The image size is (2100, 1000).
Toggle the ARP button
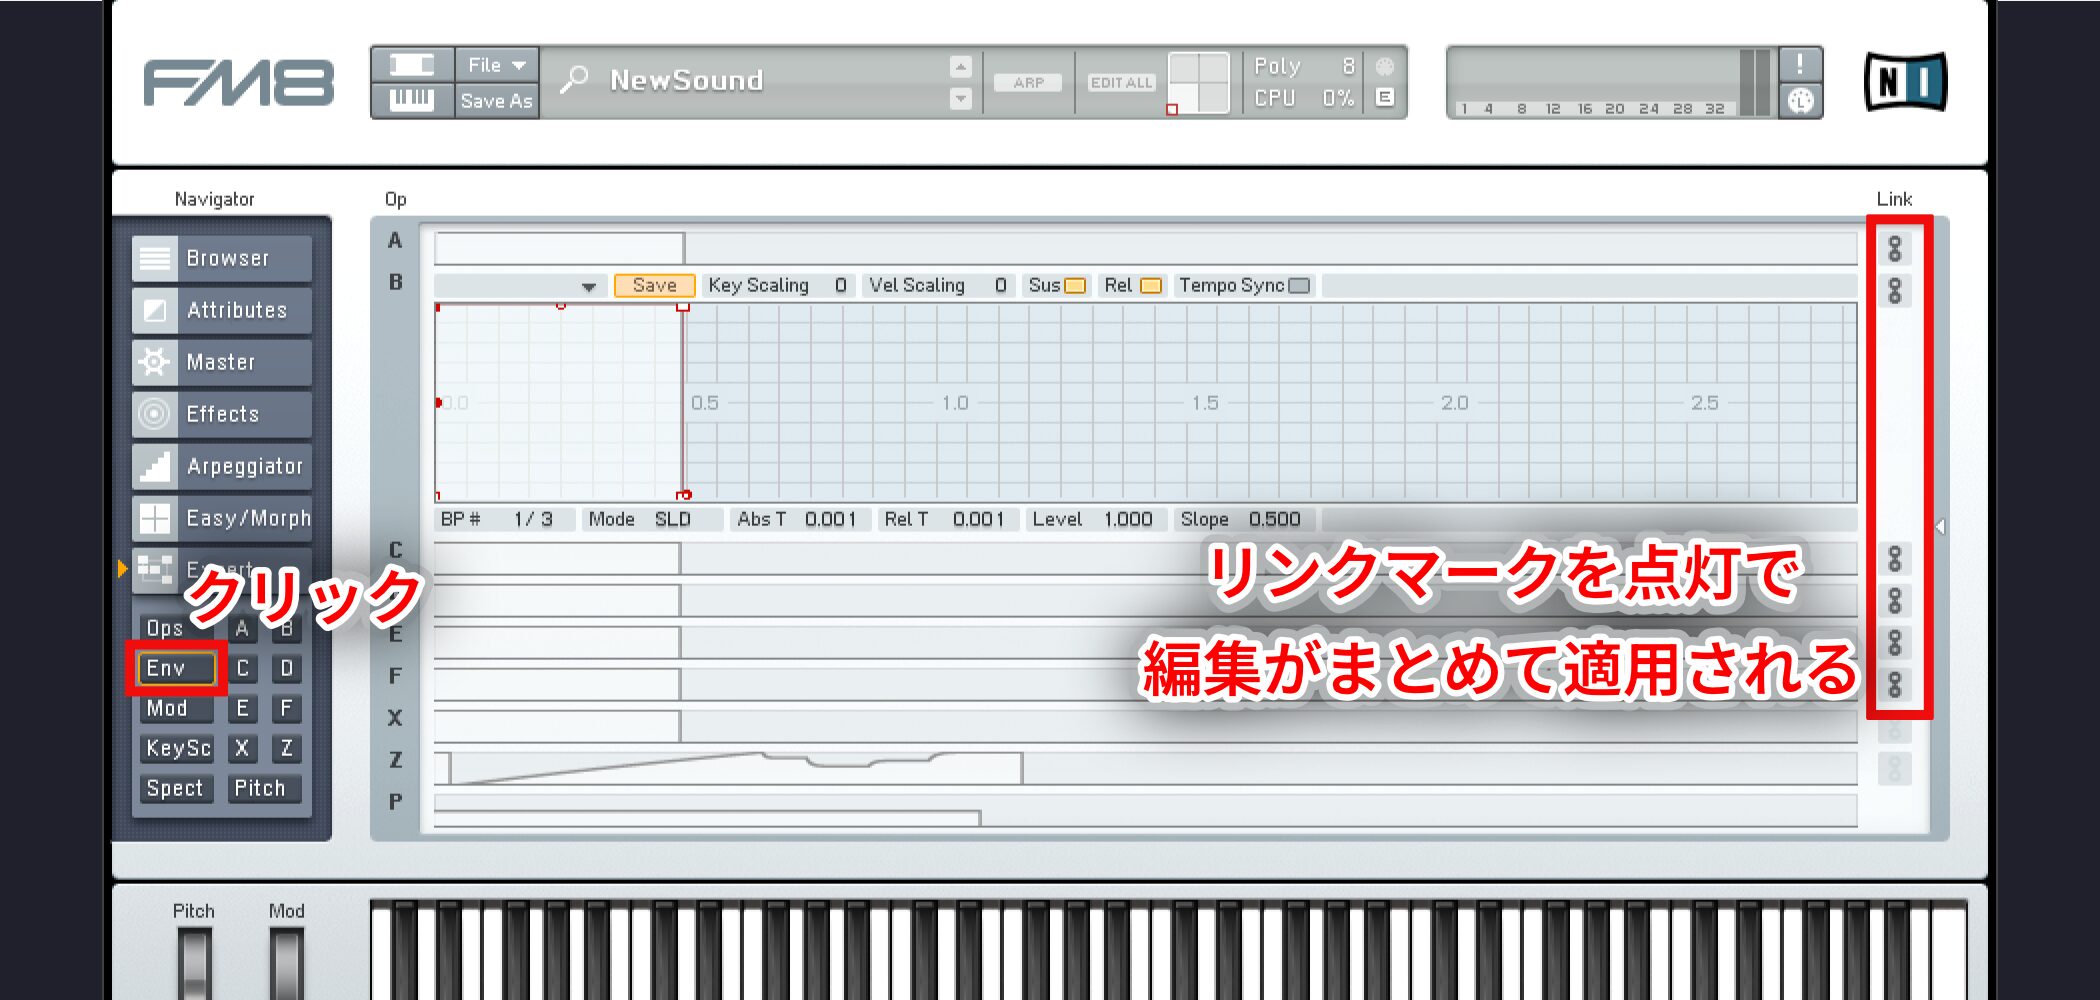point(1028,83)
